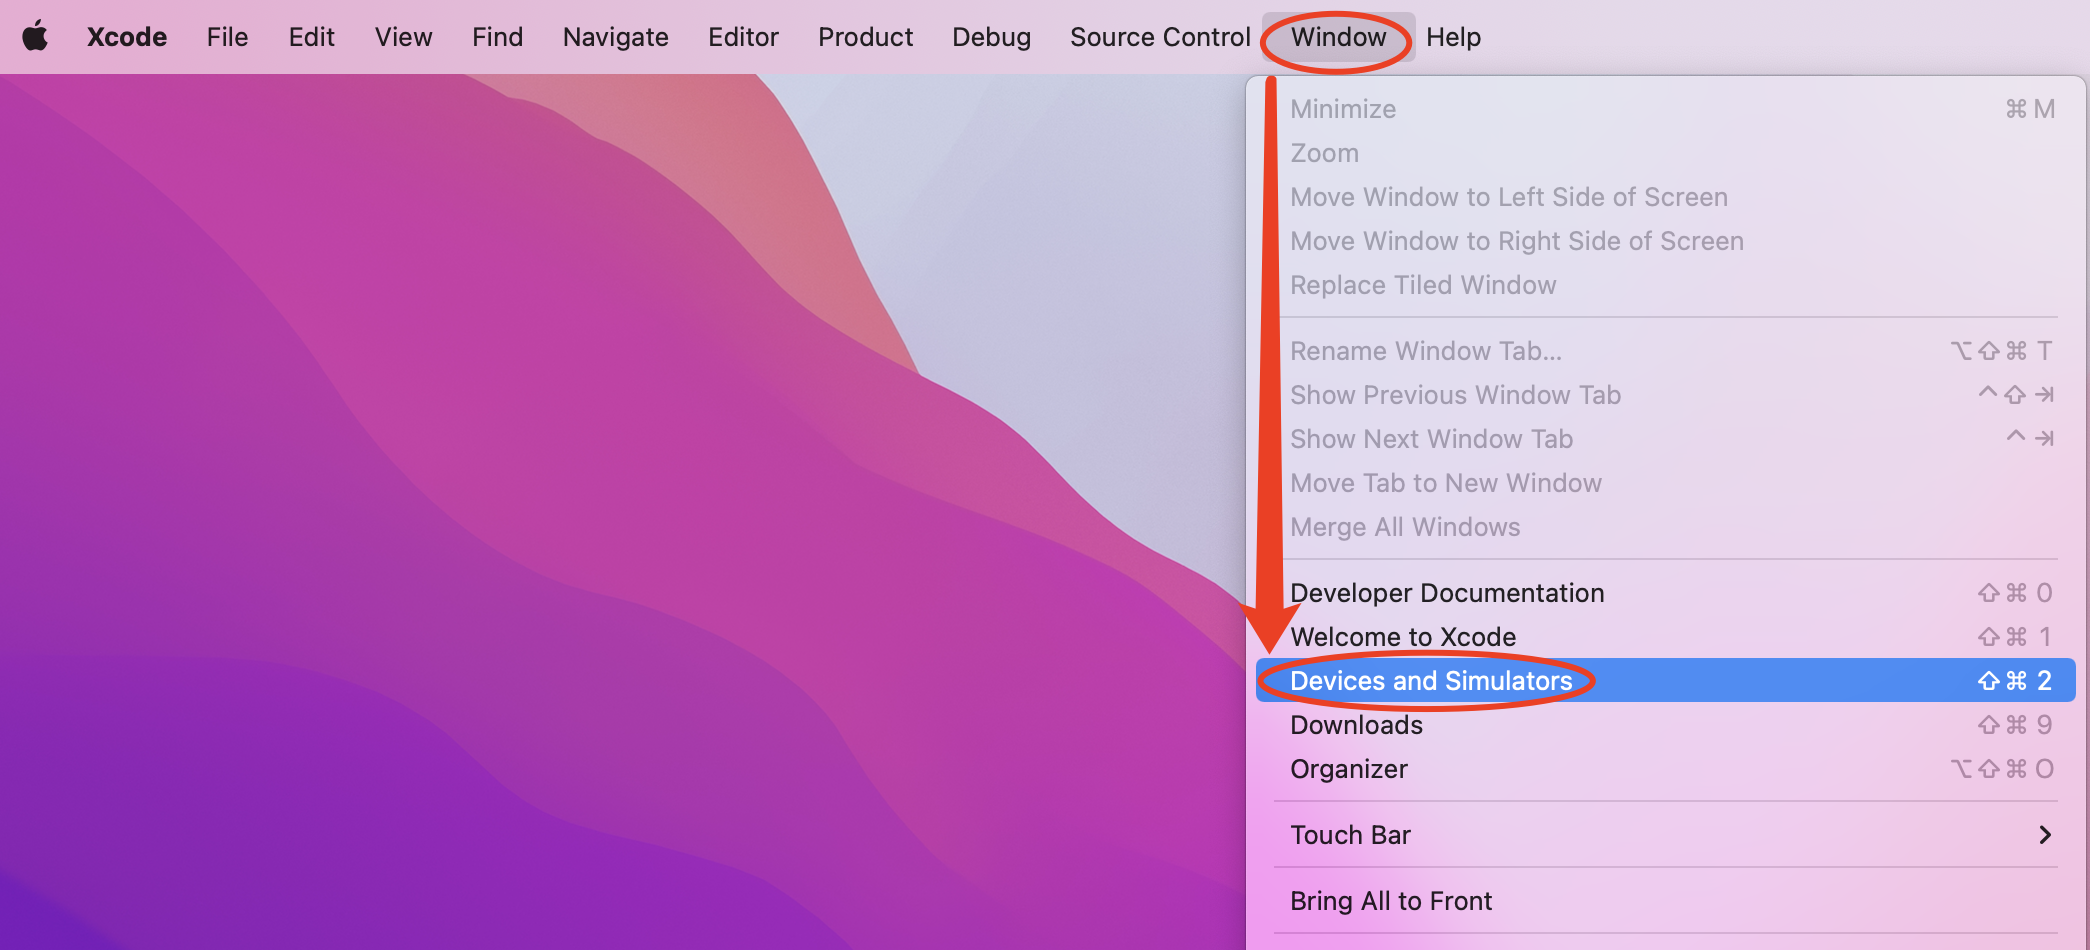
Task: Open the Edit menu
Action: pos(311,37)
